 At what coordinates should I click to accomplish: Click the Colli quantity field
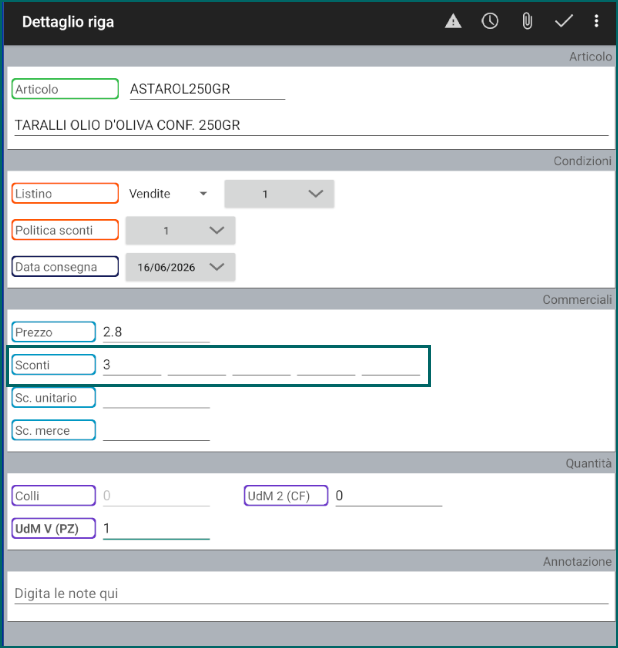coord(156,496)
